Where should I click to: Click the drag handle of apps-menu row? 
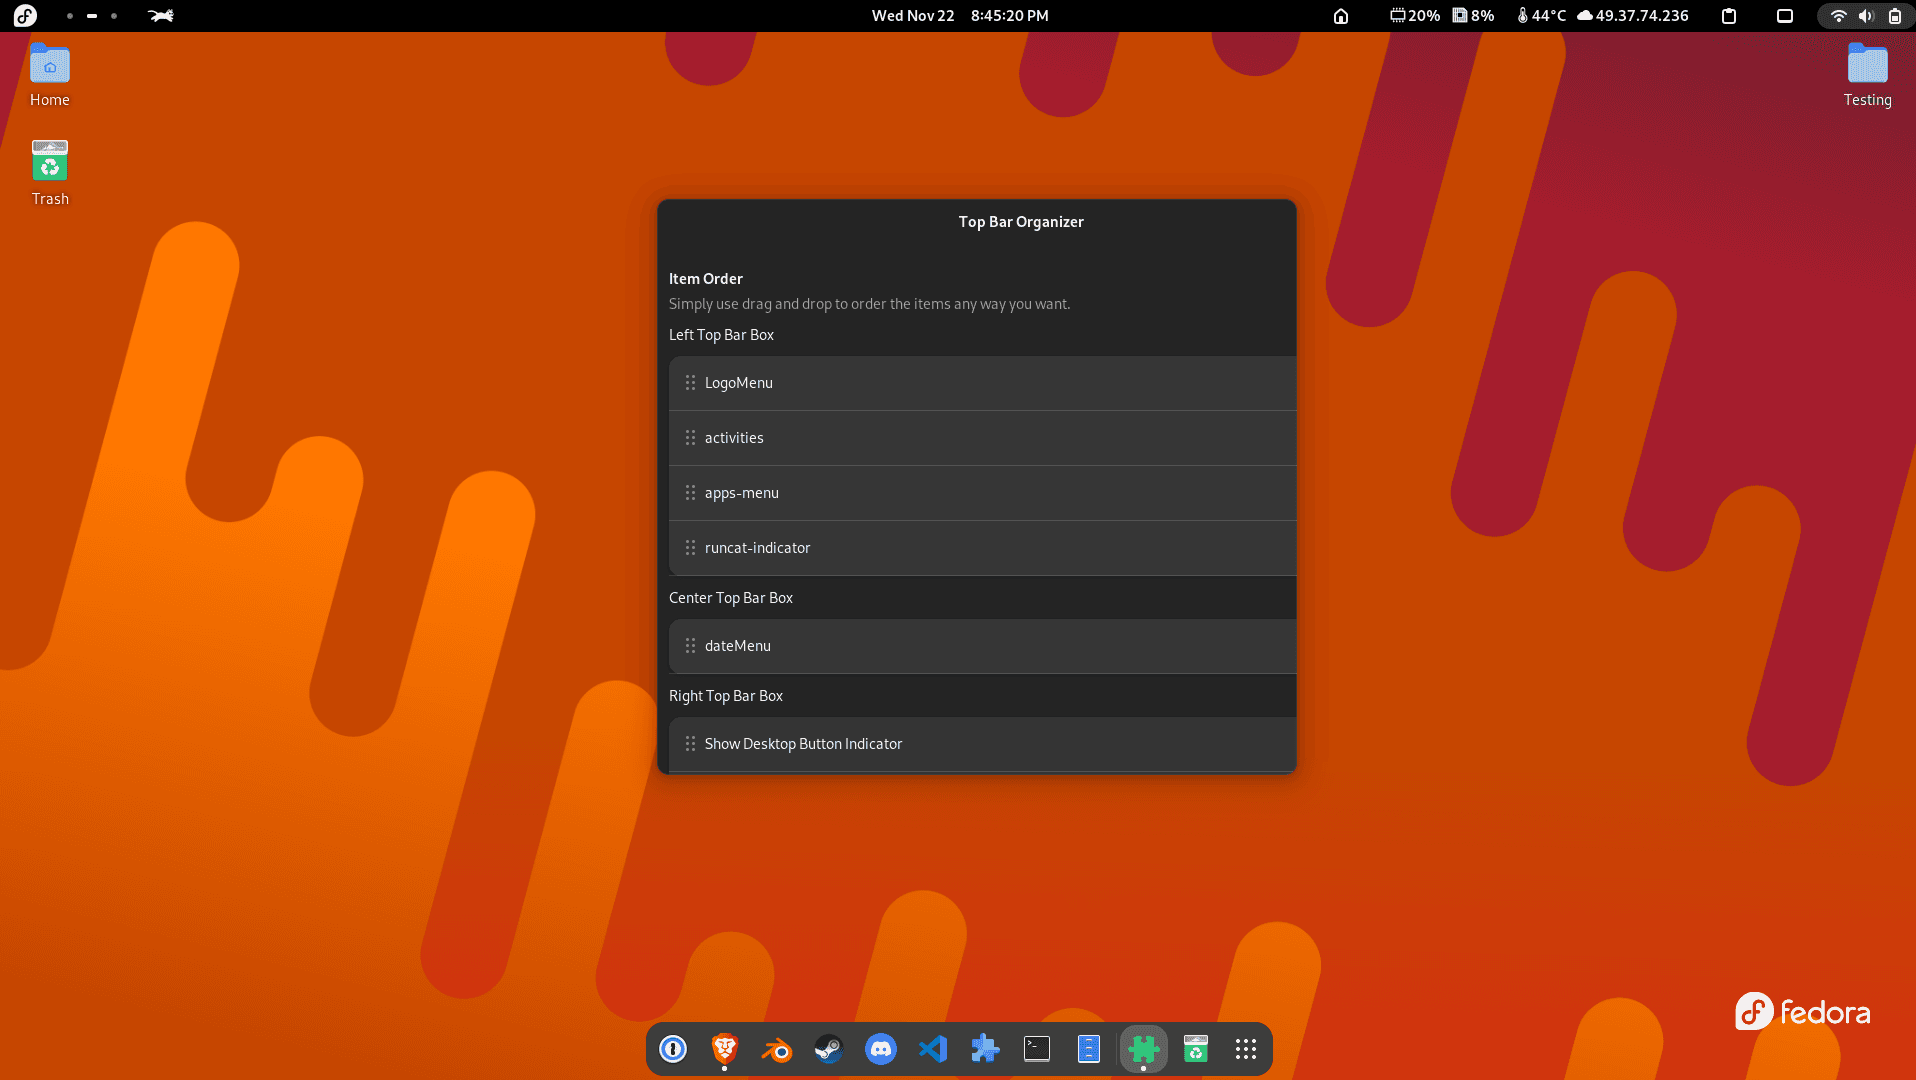click(x=690, y=493)
